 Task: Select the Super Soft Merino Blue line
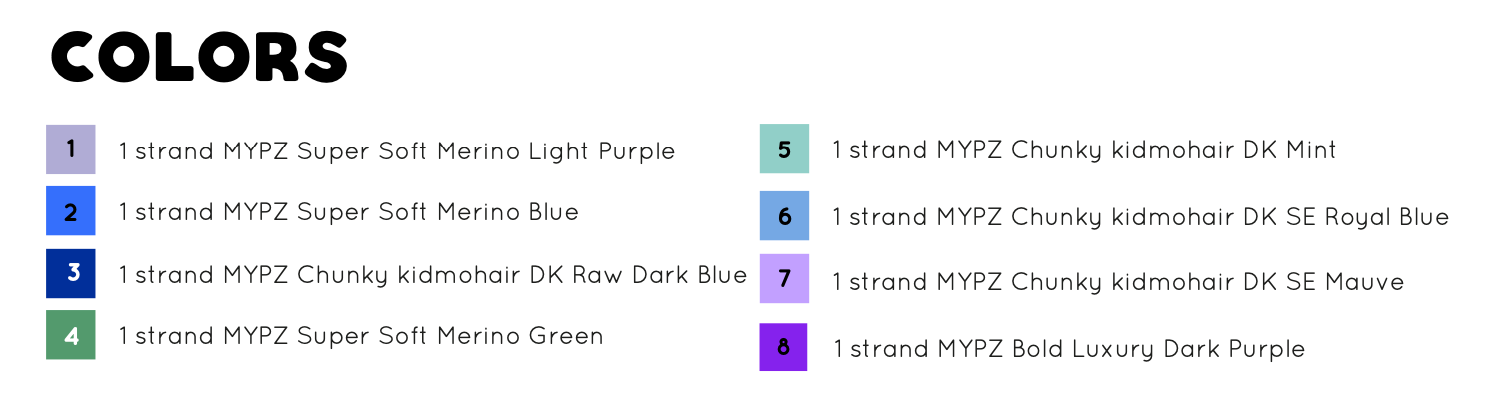coord(348,212)
